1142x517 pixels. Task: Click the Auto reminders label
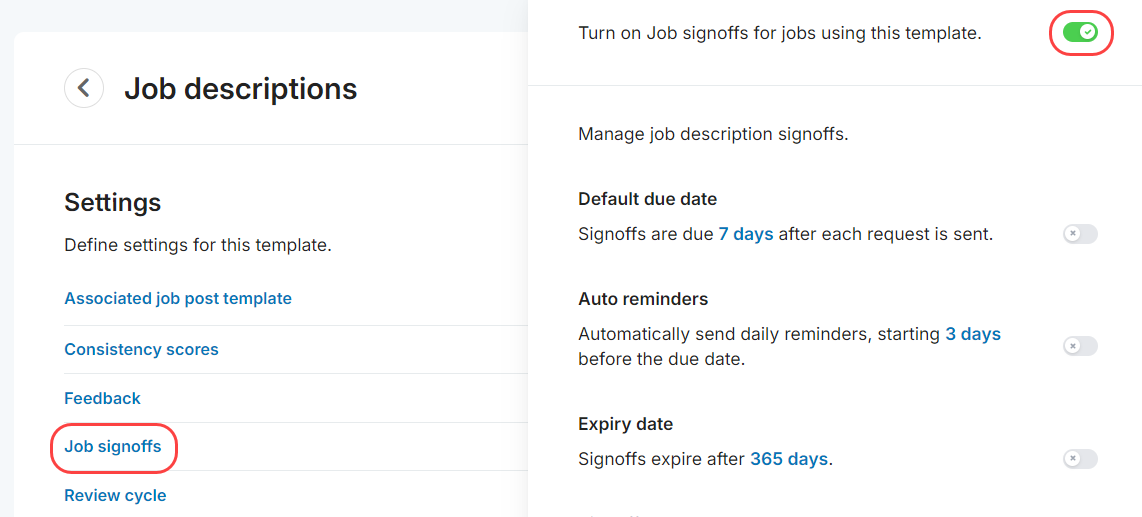(643, 299)
